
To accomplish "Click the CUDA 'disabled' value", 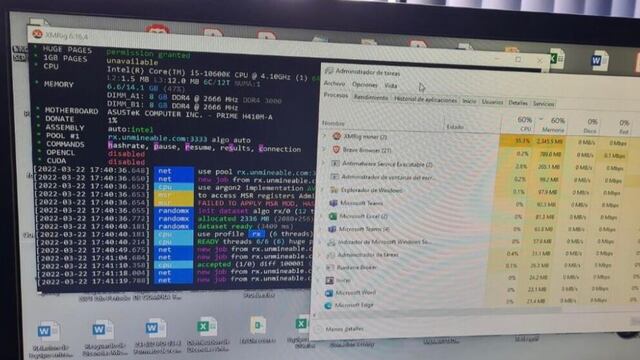I will pyautogui.click(x=127, y=162).
